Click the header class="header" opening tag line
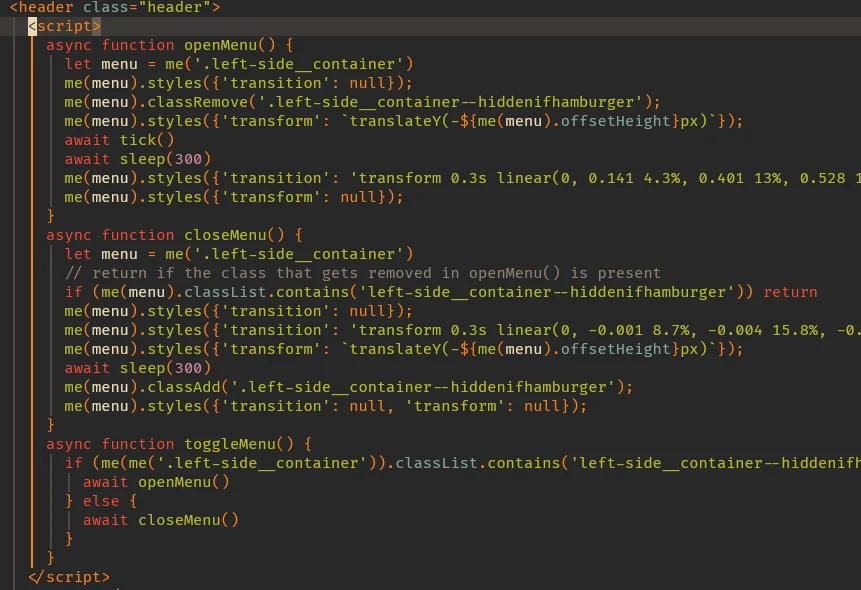The width and height of the screenshot is (861, 590). tap(115, 7)
